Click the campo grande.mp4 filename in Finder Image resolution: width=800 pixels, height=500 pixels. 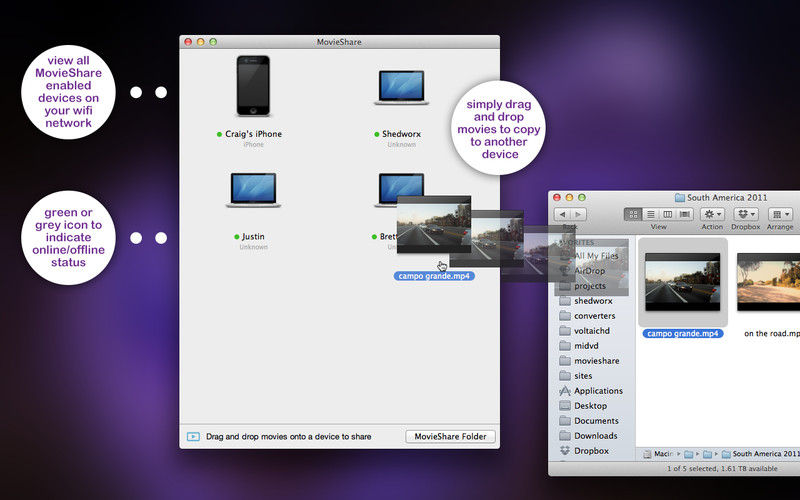tap(683, 334)
